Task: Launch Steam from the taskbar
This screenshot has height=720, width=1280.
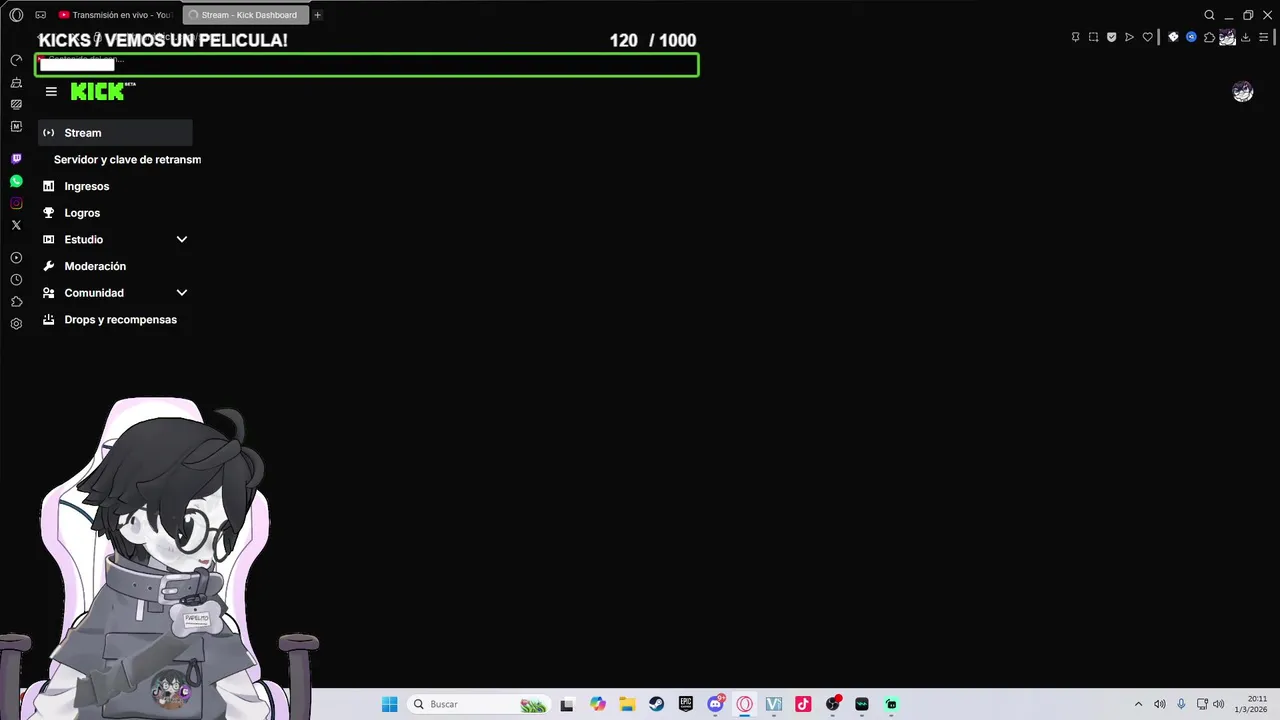Action: pyautogui.click(x=656, y=704)
